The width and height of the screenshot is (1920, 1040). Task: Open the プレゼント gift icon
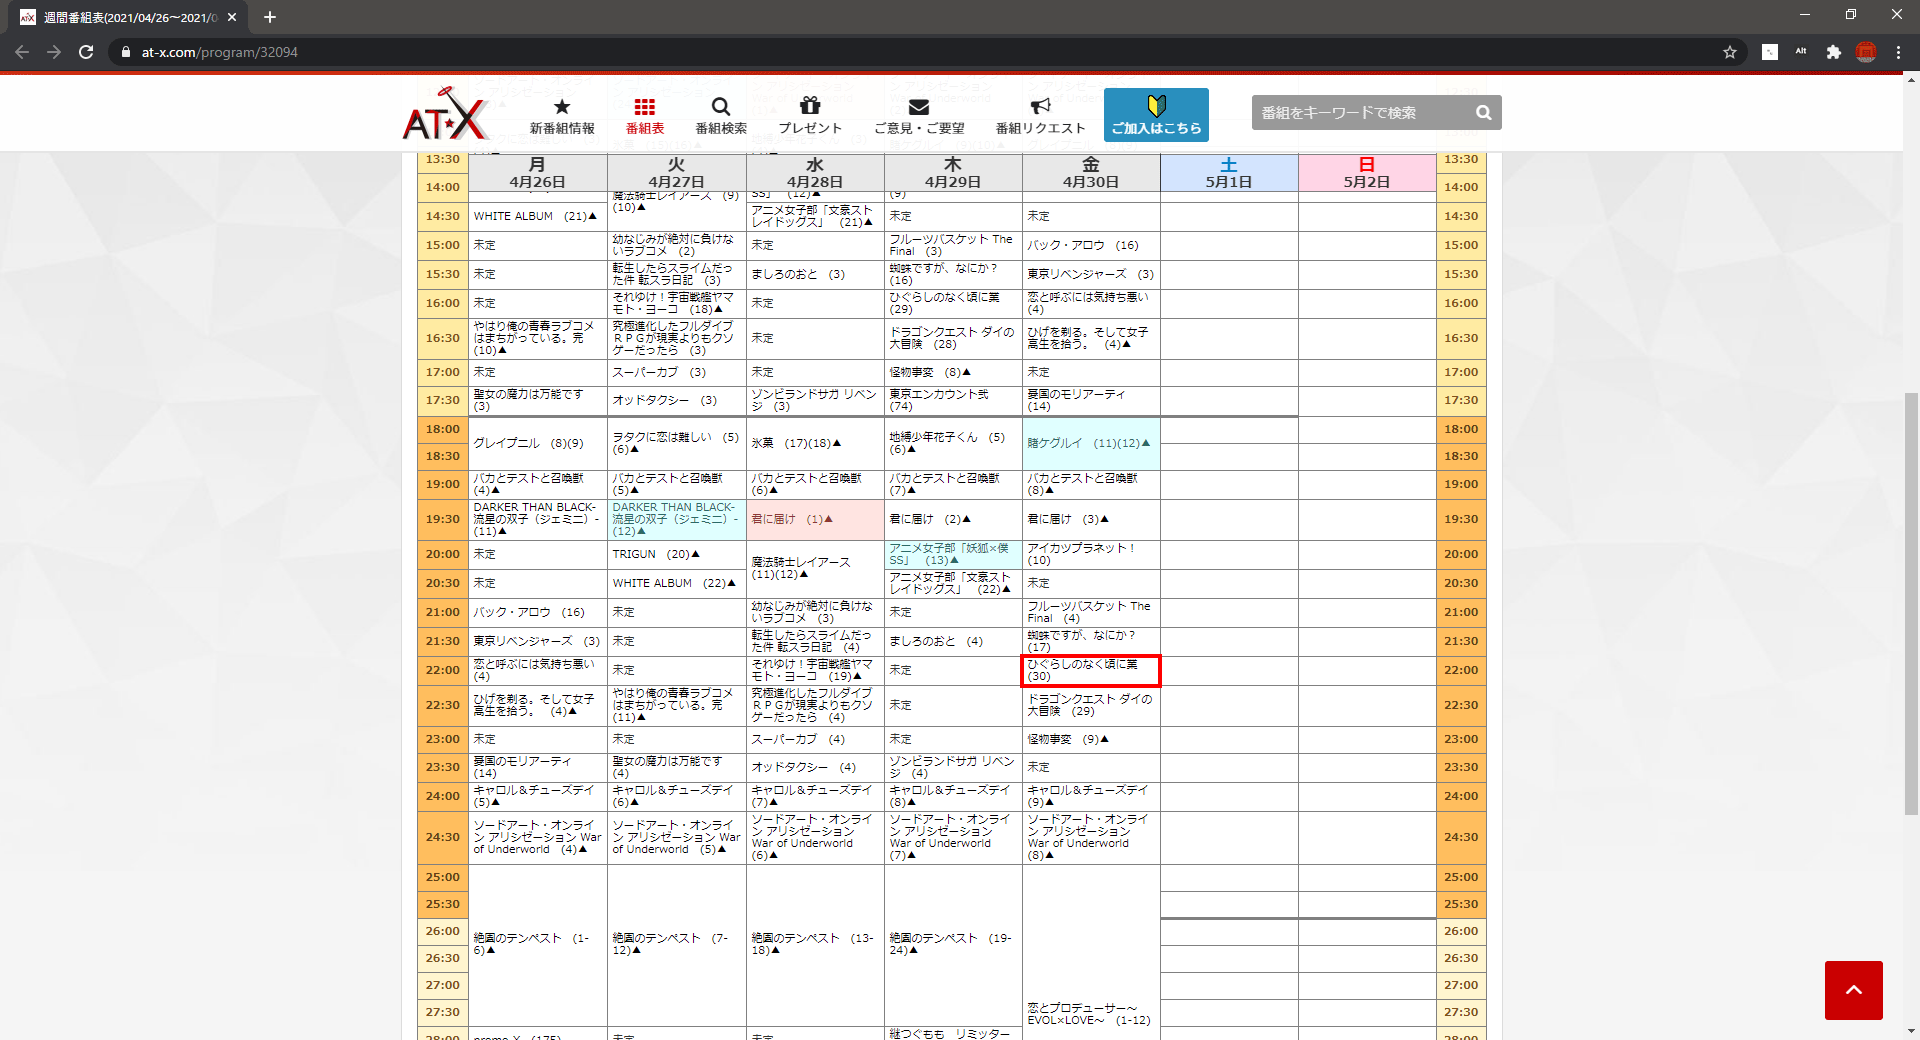pos(810,105)
